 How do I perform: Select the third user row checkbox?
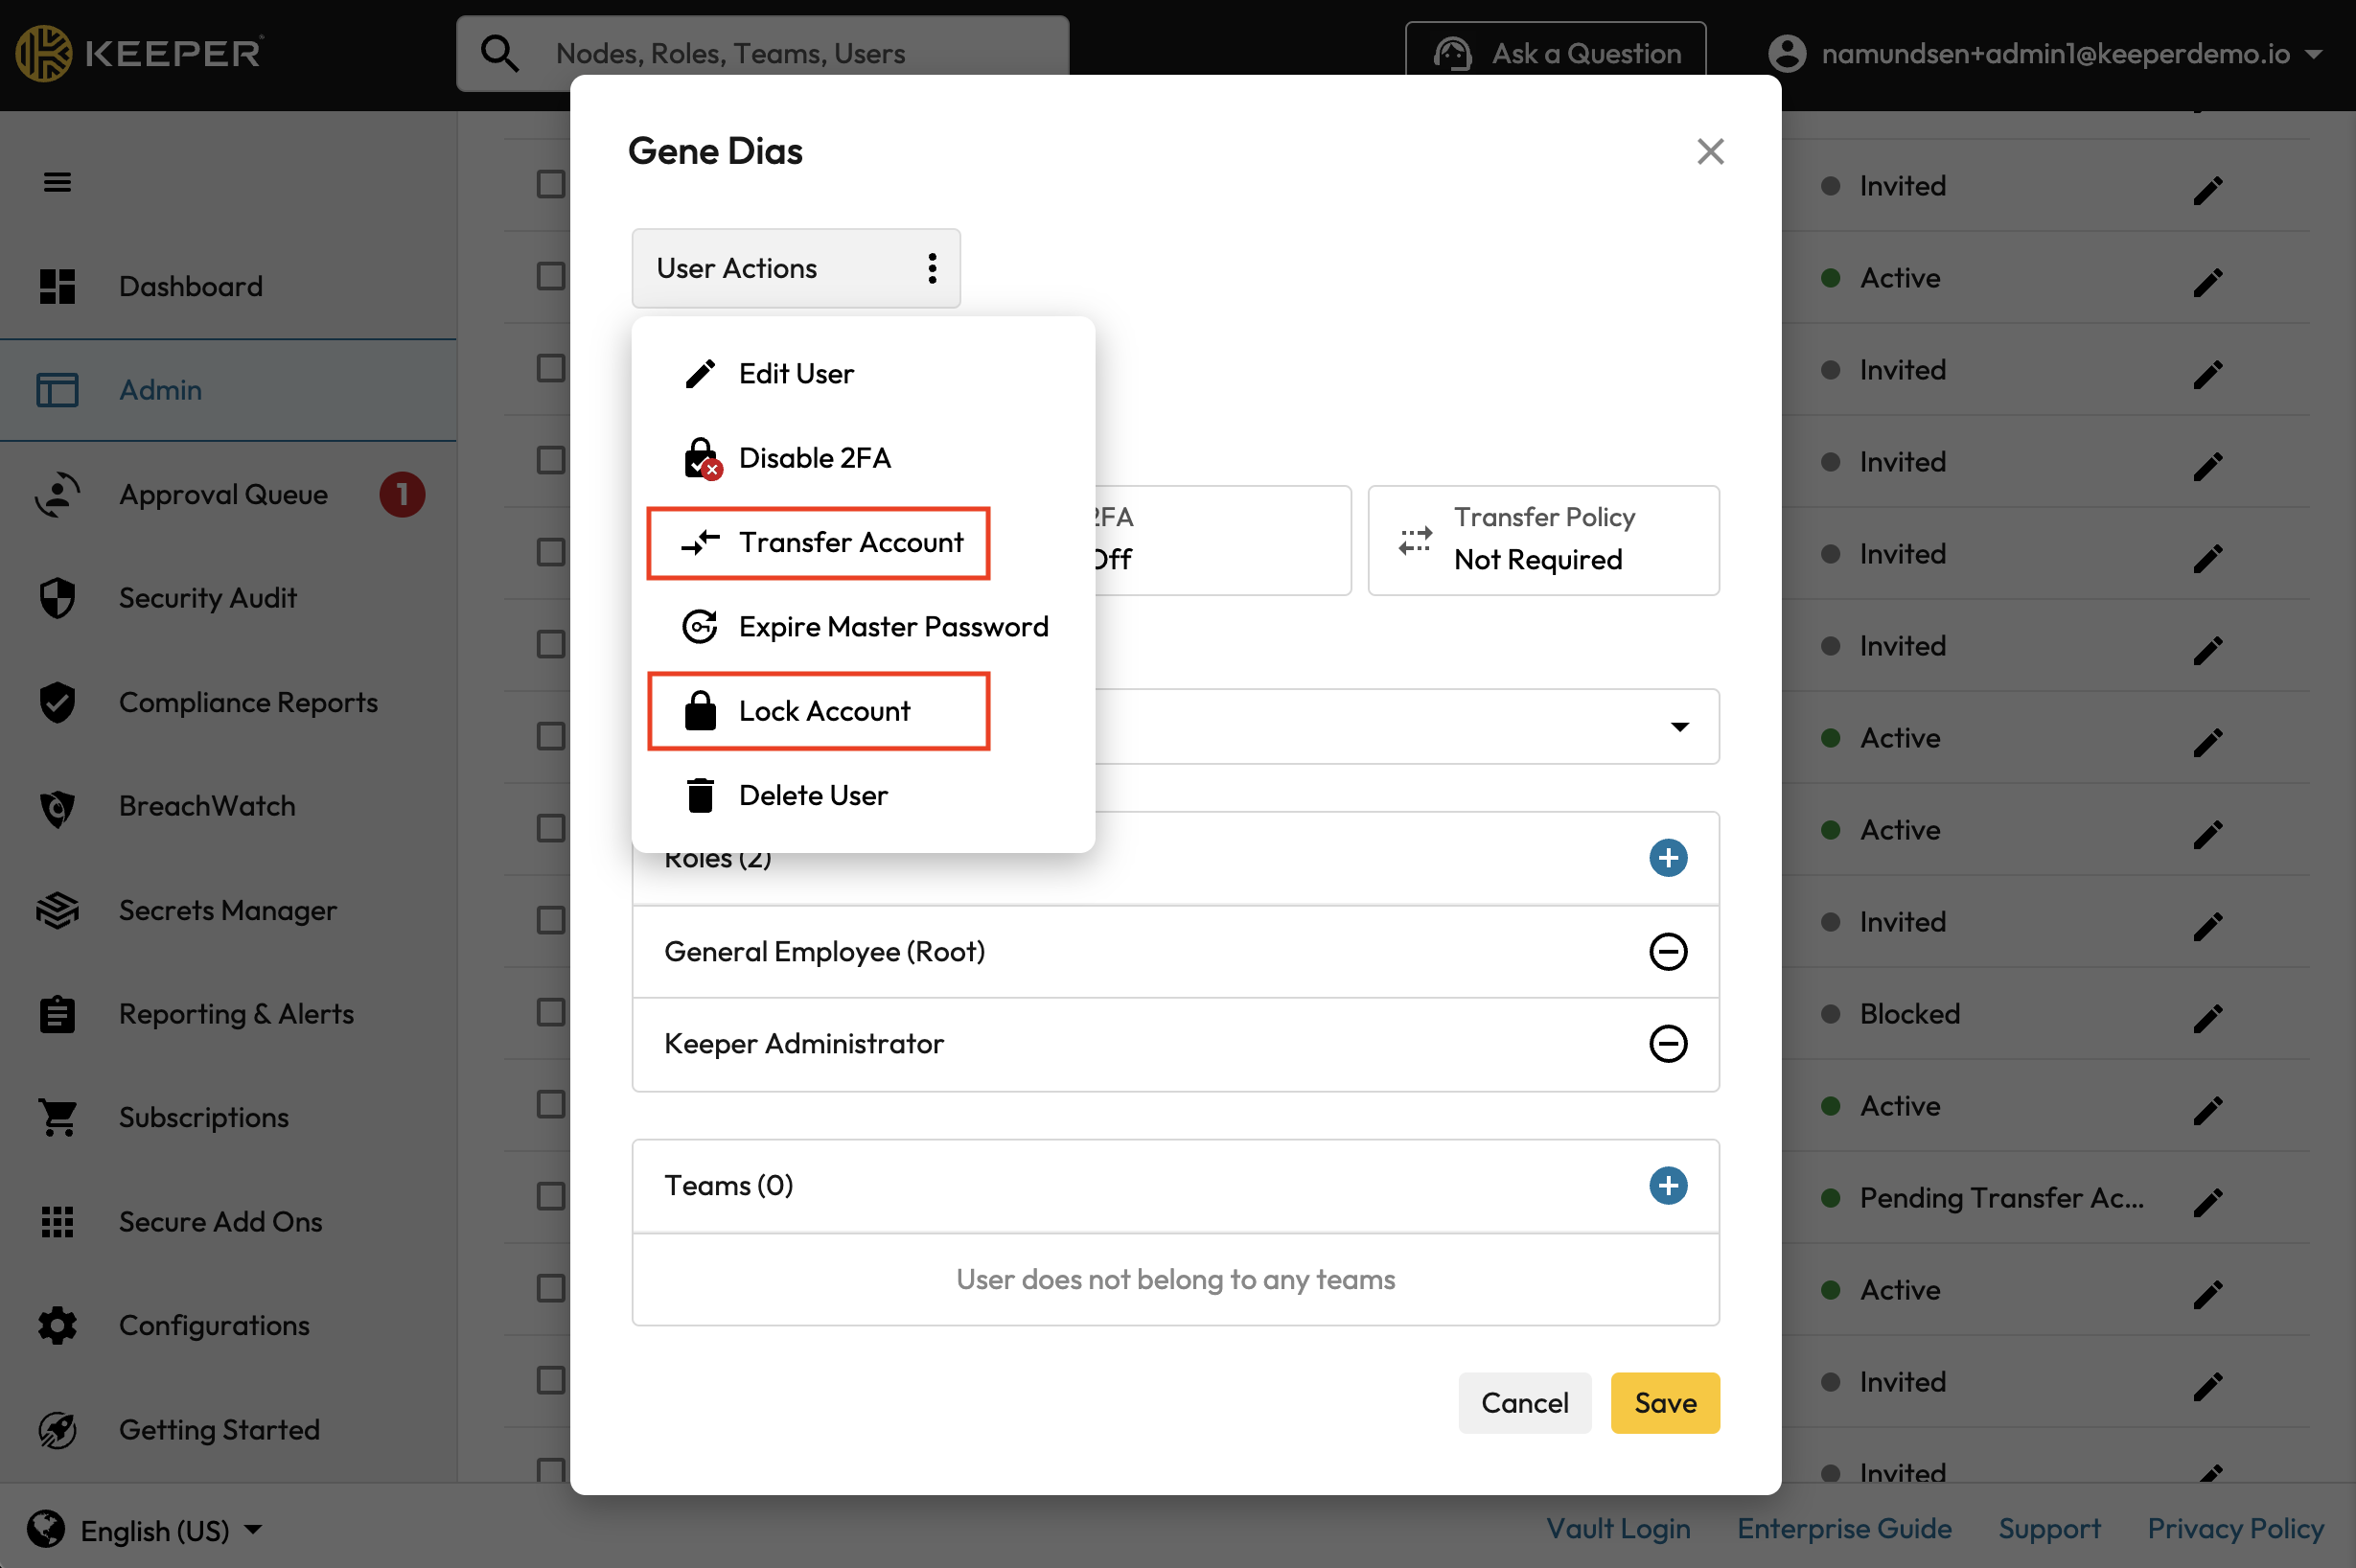pyautogui.click(x=550, y=368)
